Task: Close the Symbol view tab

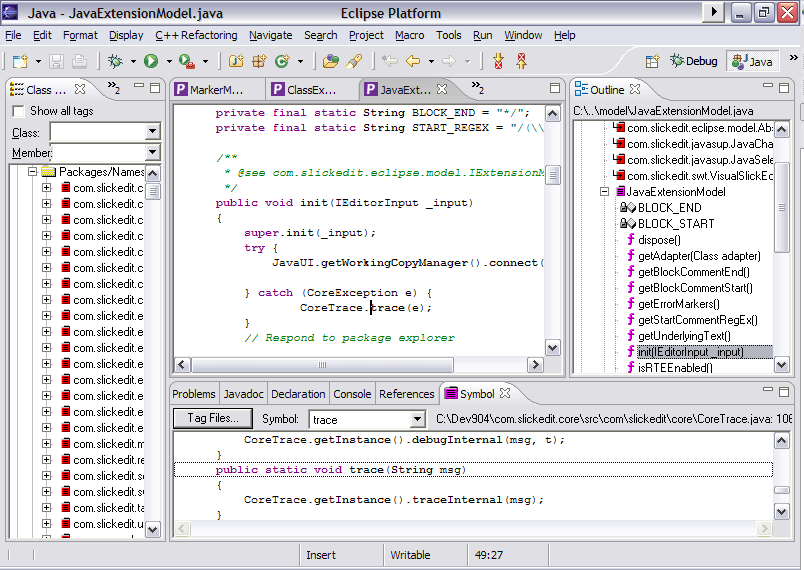Action: pos(505,394)
